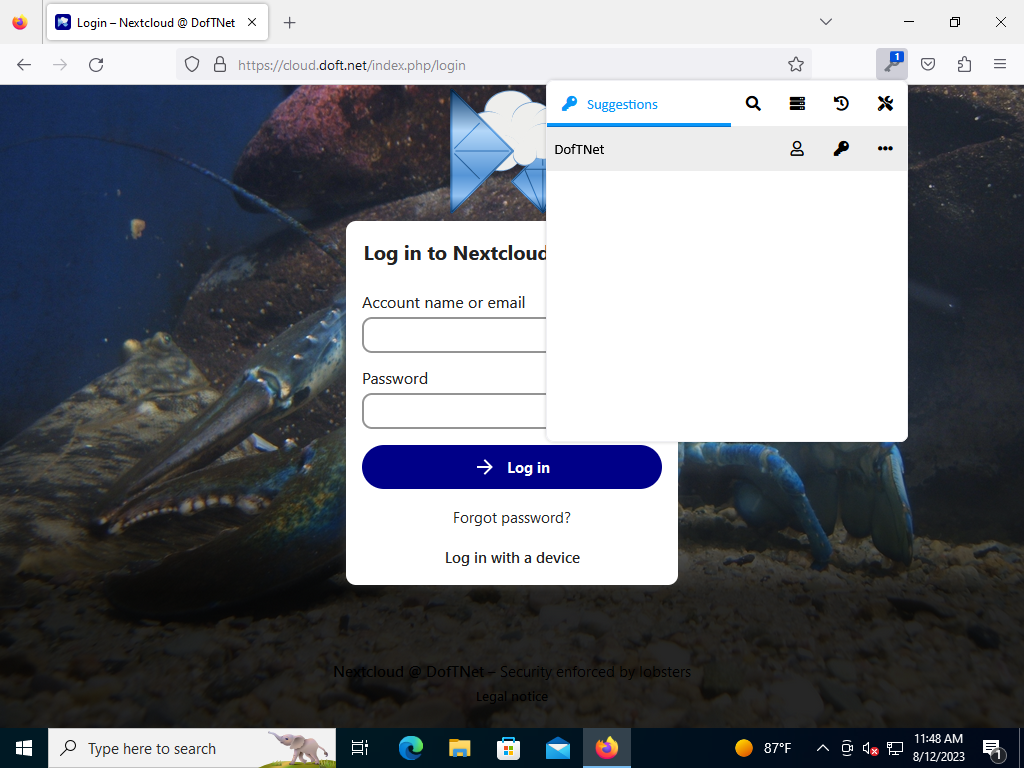Open the Firefox application menu
This screenshot has width=1024, height=768.
[x=1000, y=64]
